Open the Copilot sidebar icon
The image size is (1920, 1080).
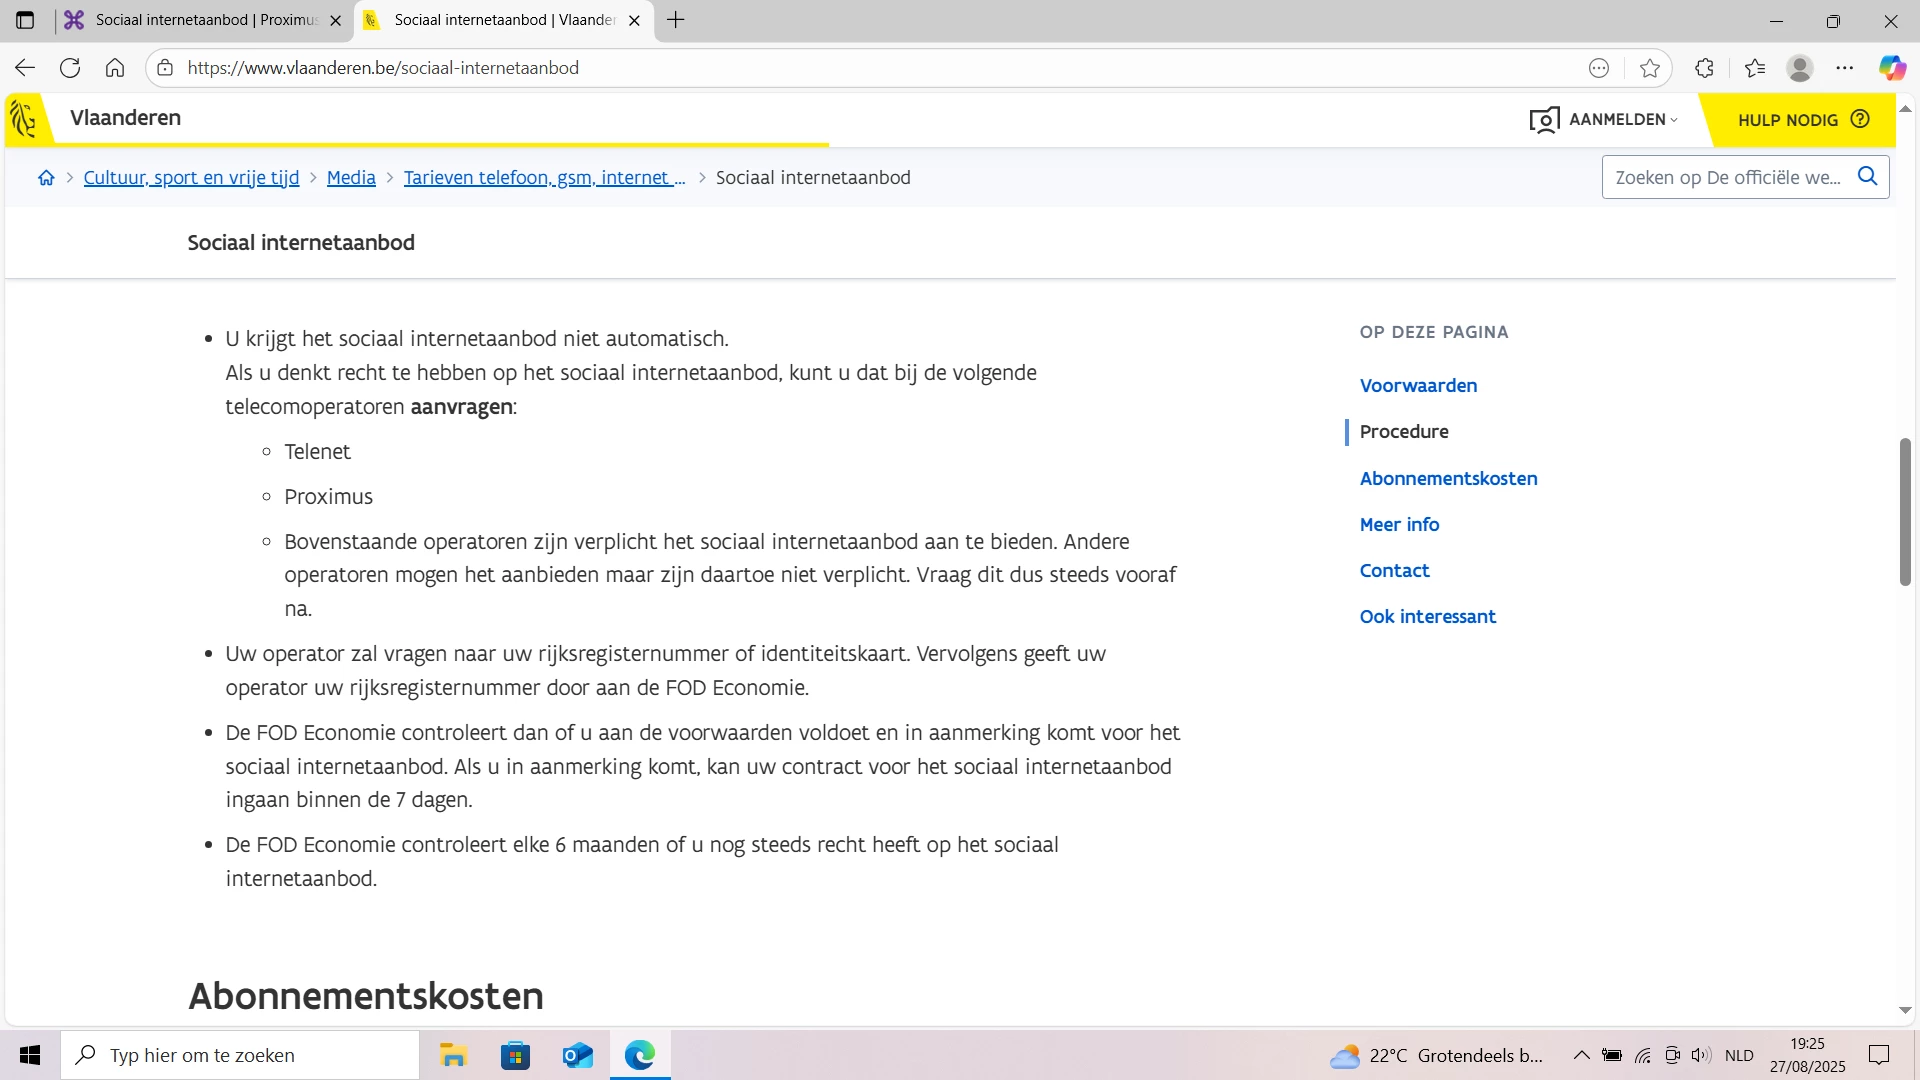(x=1891, y=68)
